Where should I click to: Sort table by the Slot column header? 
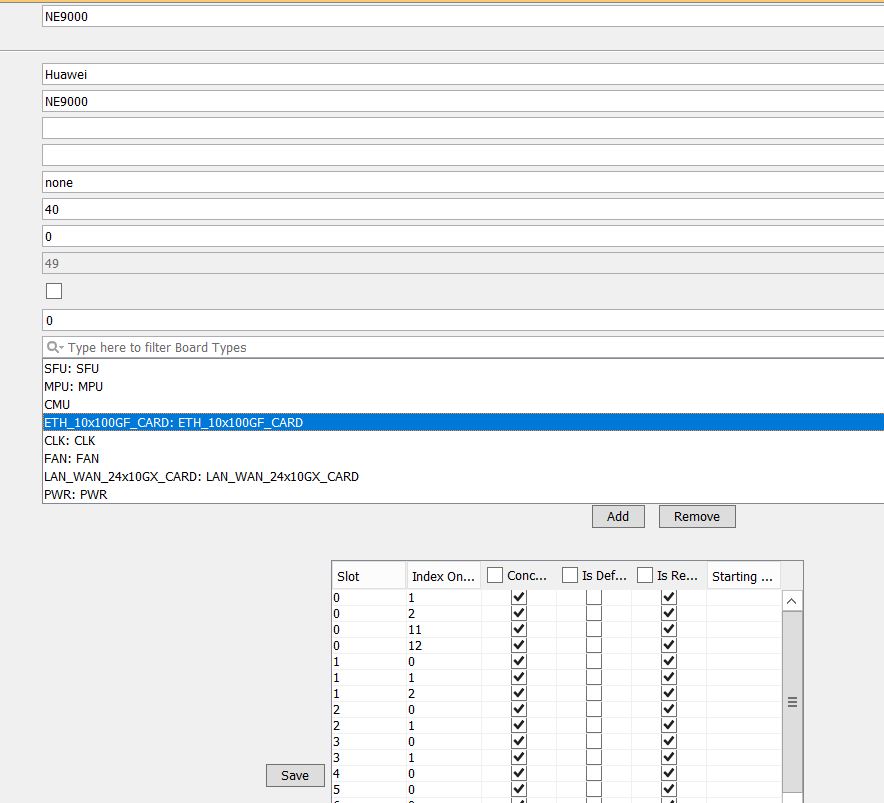pos(368,576)
